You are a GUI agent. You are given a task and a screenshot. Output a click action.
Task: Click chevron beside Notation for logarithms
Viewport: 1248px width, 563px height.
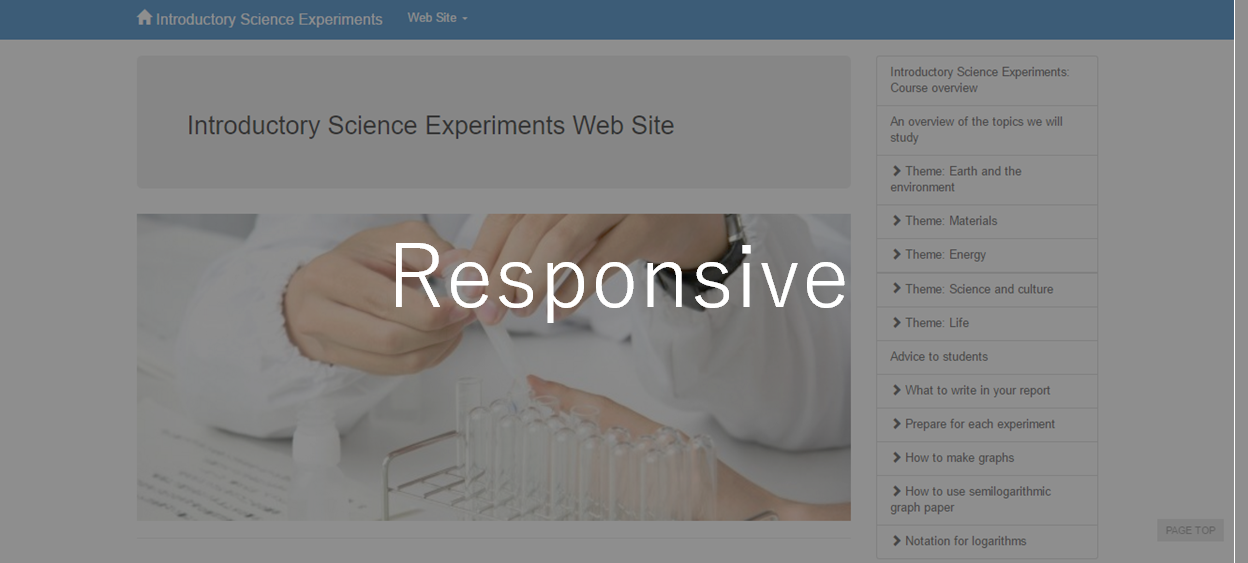897,541
